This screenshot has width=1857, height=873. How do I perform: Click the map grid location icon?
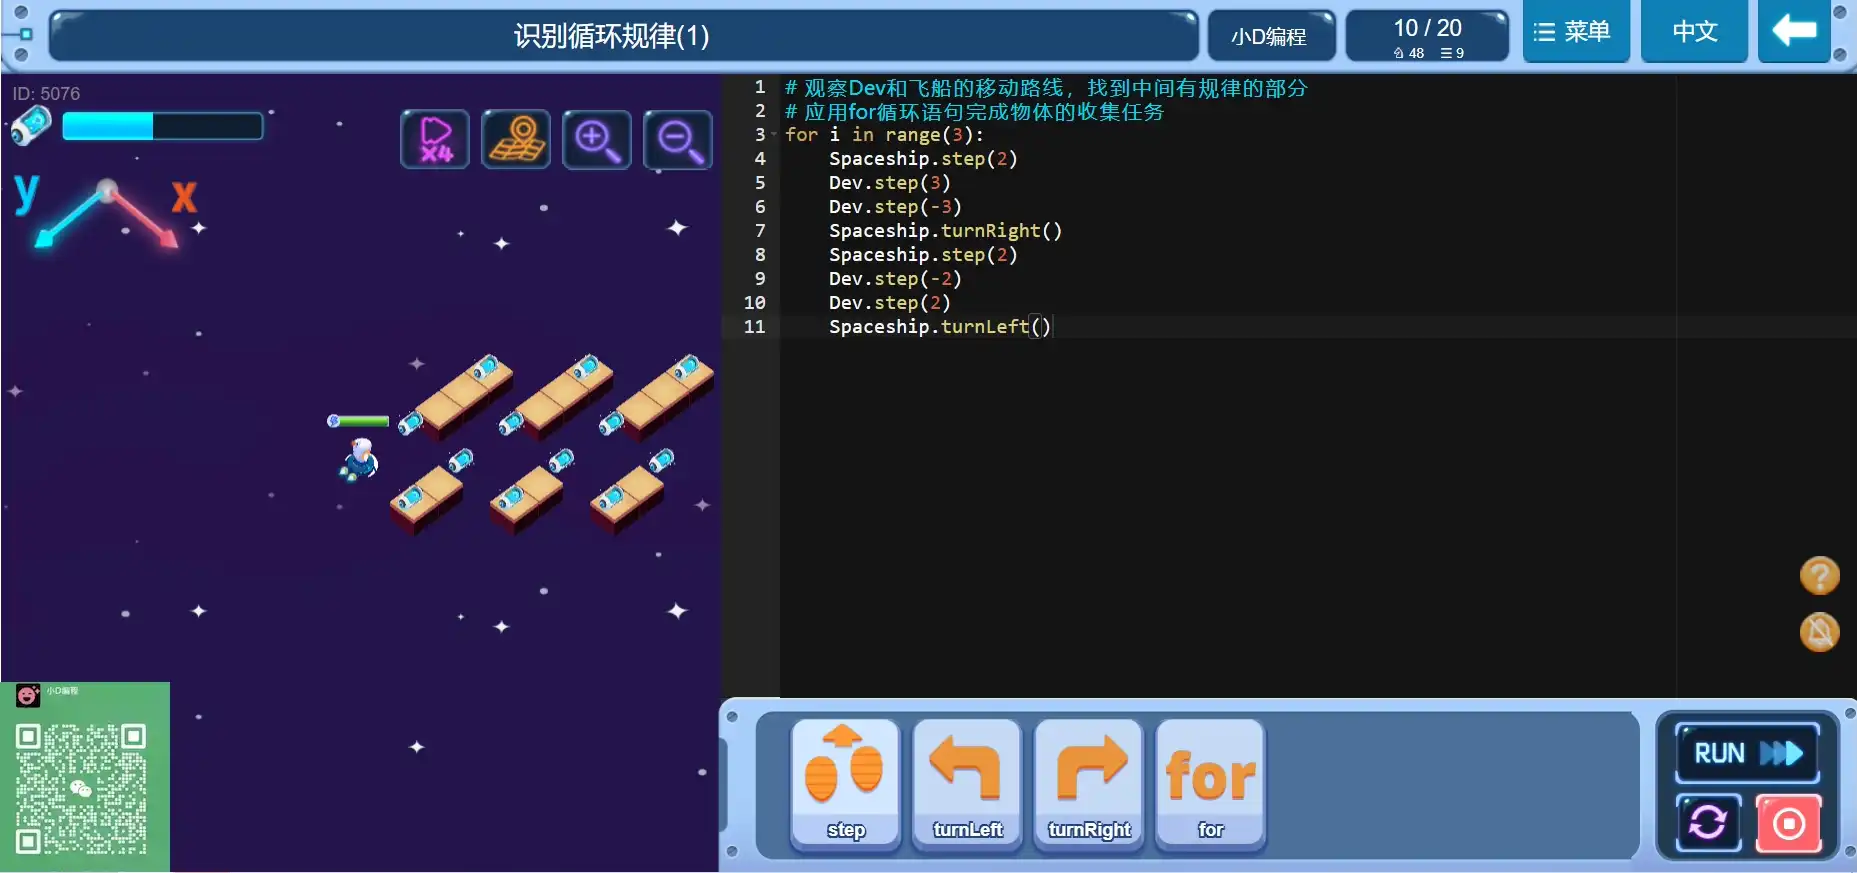(516, 139)
